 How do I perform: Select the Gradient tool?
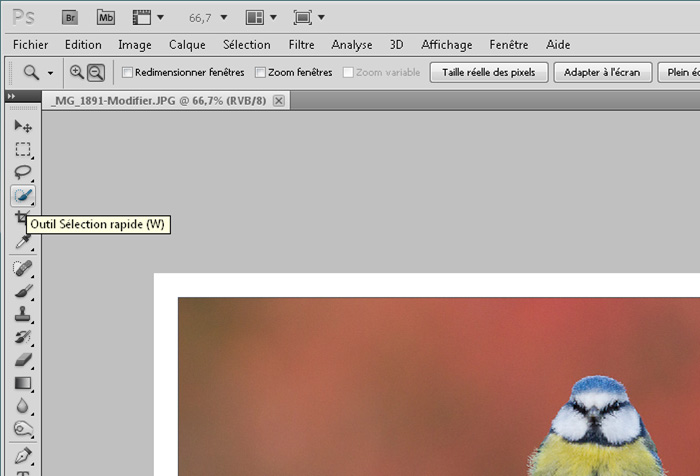tap(23, 383)
